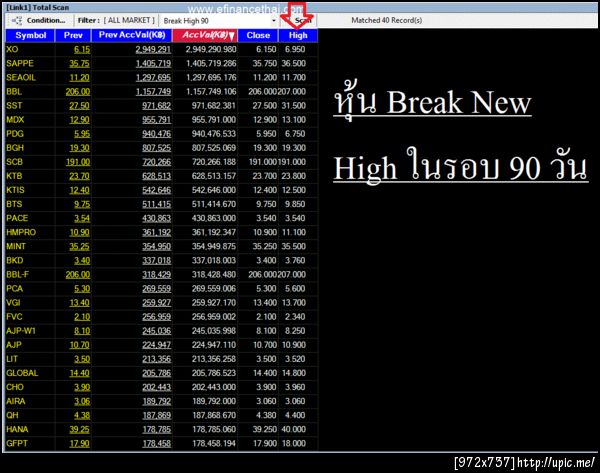
Task: Click SEAOIL Prev AccVal 1,297,695 link
Action: [x=153, y=78]
